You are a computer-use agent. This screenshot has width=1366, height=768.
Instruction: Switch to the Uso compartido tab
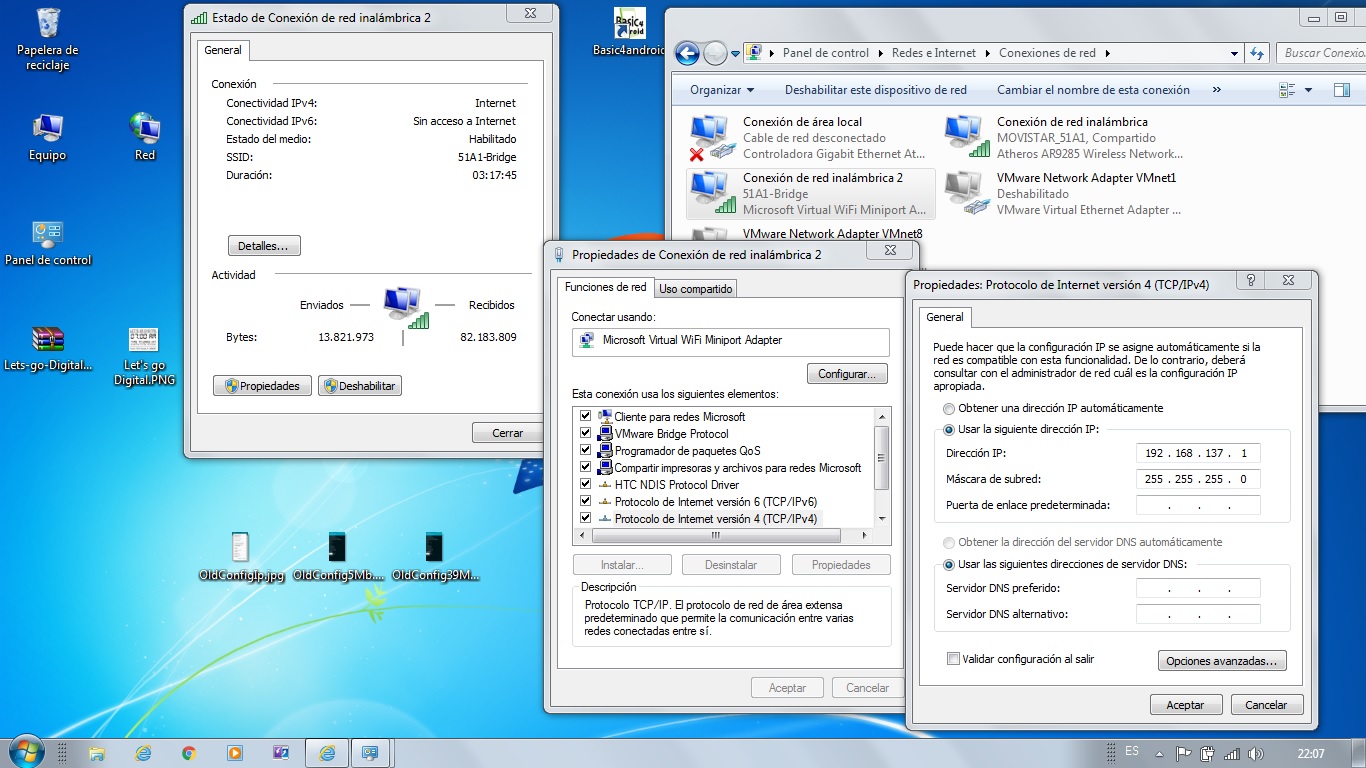pos(696,289)
